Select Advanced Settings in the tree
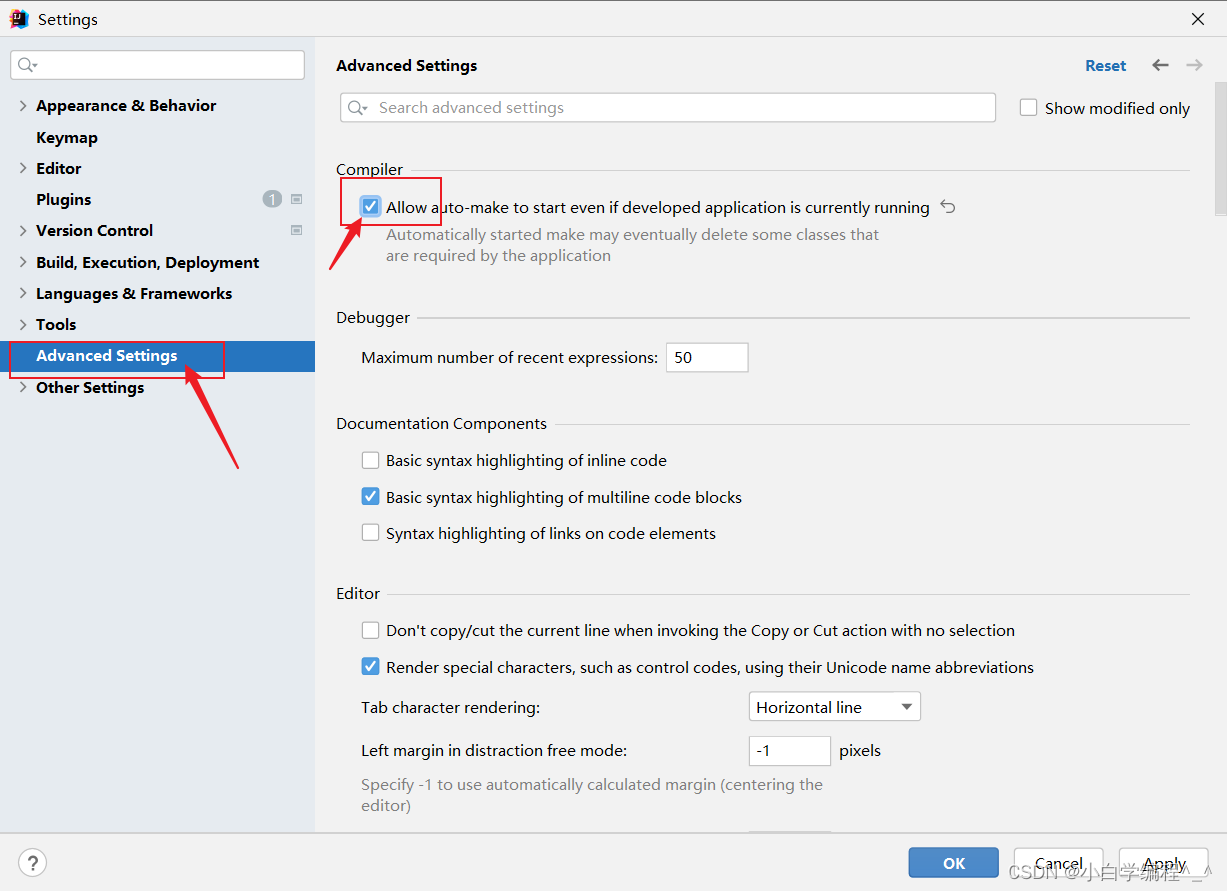Image resolution: width=1227 pixels, height=891 pixels. (107, 356)
